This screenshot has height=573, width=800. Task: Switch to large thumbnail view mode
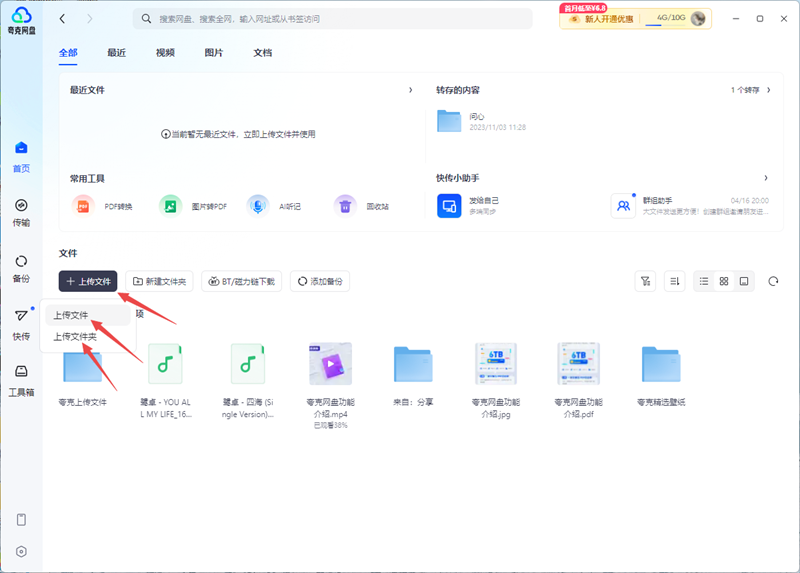click(744, 282)
